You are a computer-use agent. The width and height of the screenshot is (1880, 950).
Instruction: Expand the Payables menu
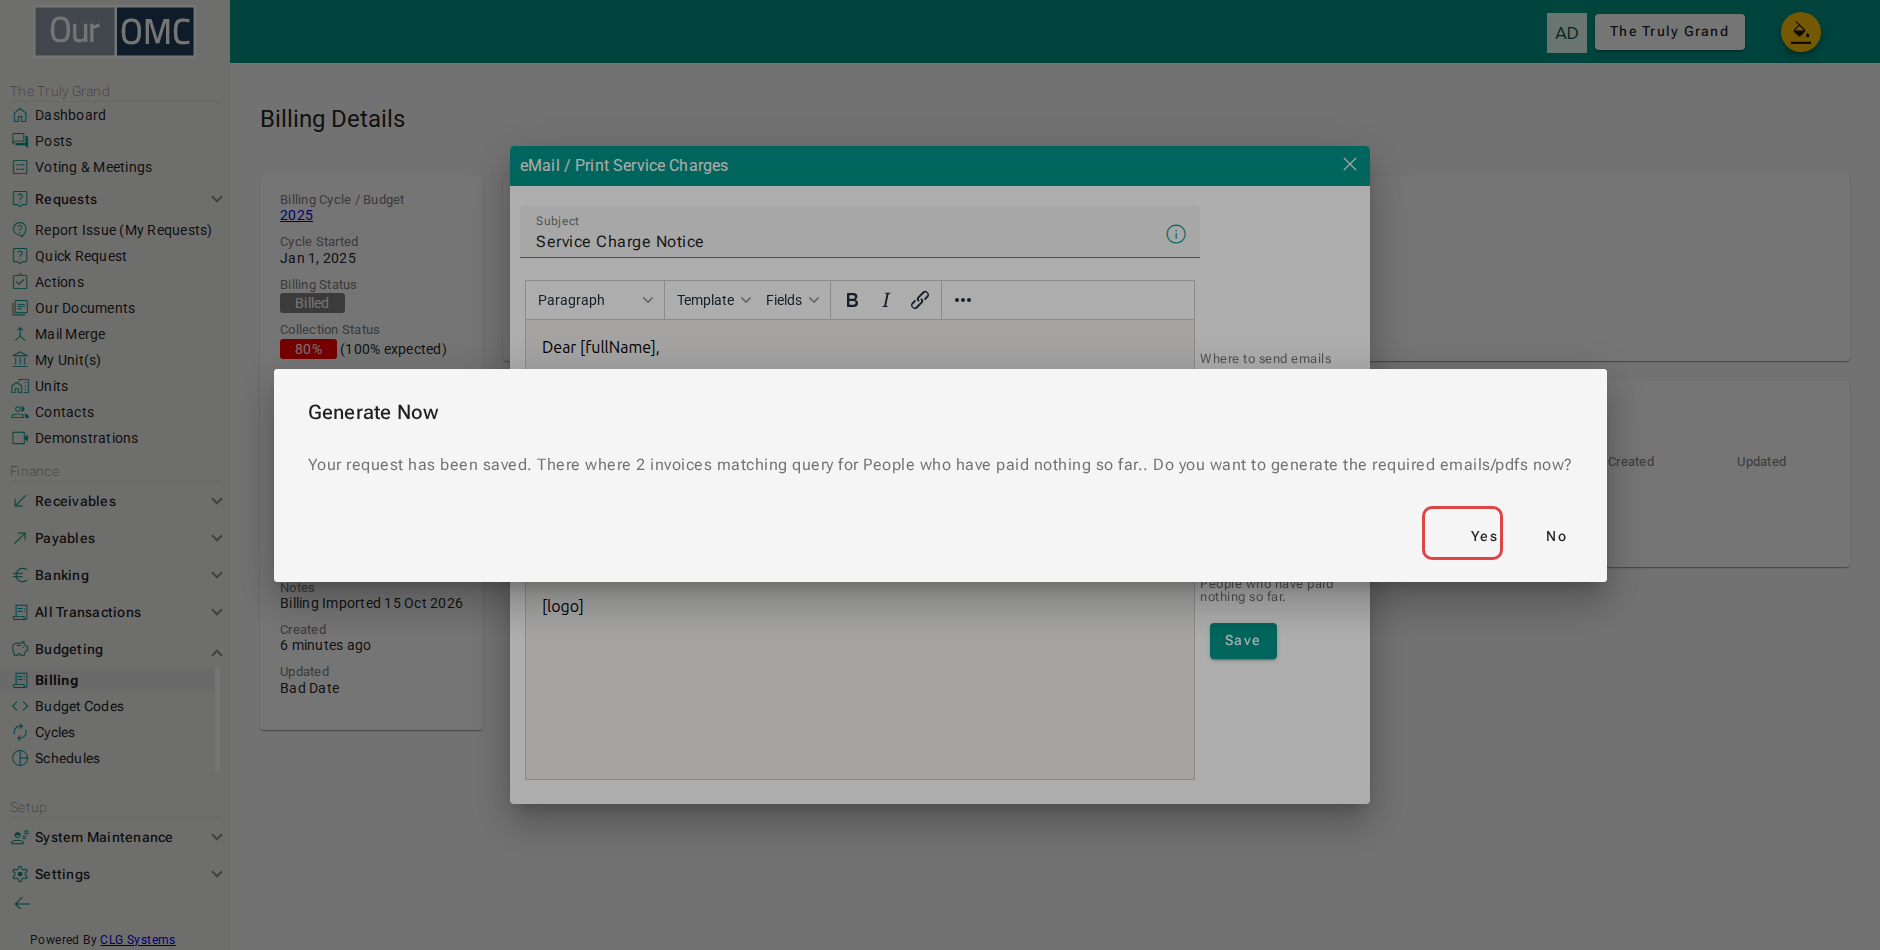click(x=115, y=538)
